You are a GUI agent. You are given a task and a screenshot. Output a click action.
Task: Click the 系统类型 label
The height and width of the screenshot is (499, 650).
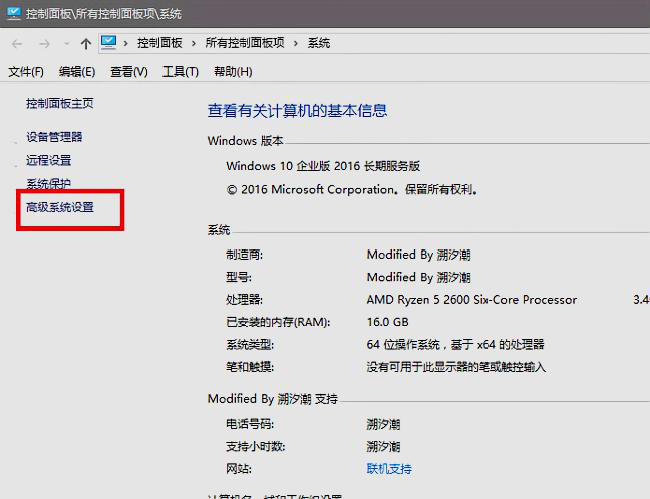(250, 344)
